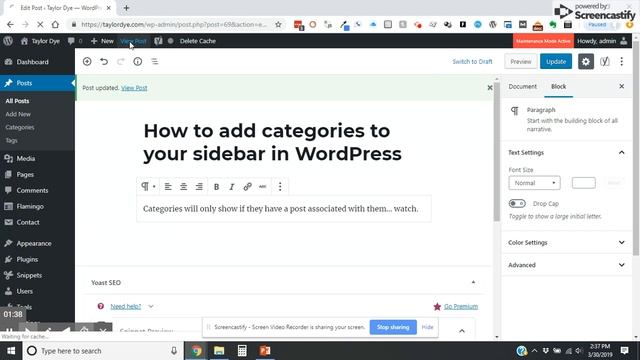
Task: Close the settings sidebar panel
Action: (622, 87)
